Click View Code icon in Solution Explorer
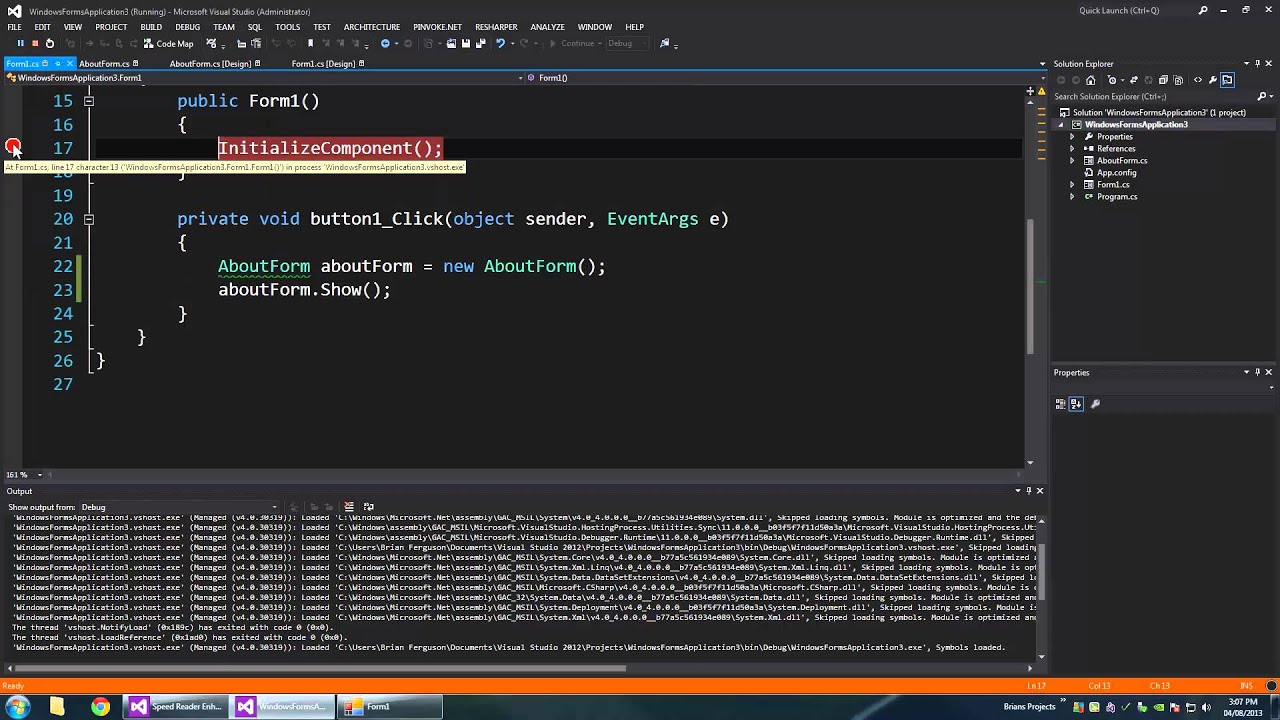Screen dimensions: 1280x720 pyautogui.click(x=1198, y=80)
